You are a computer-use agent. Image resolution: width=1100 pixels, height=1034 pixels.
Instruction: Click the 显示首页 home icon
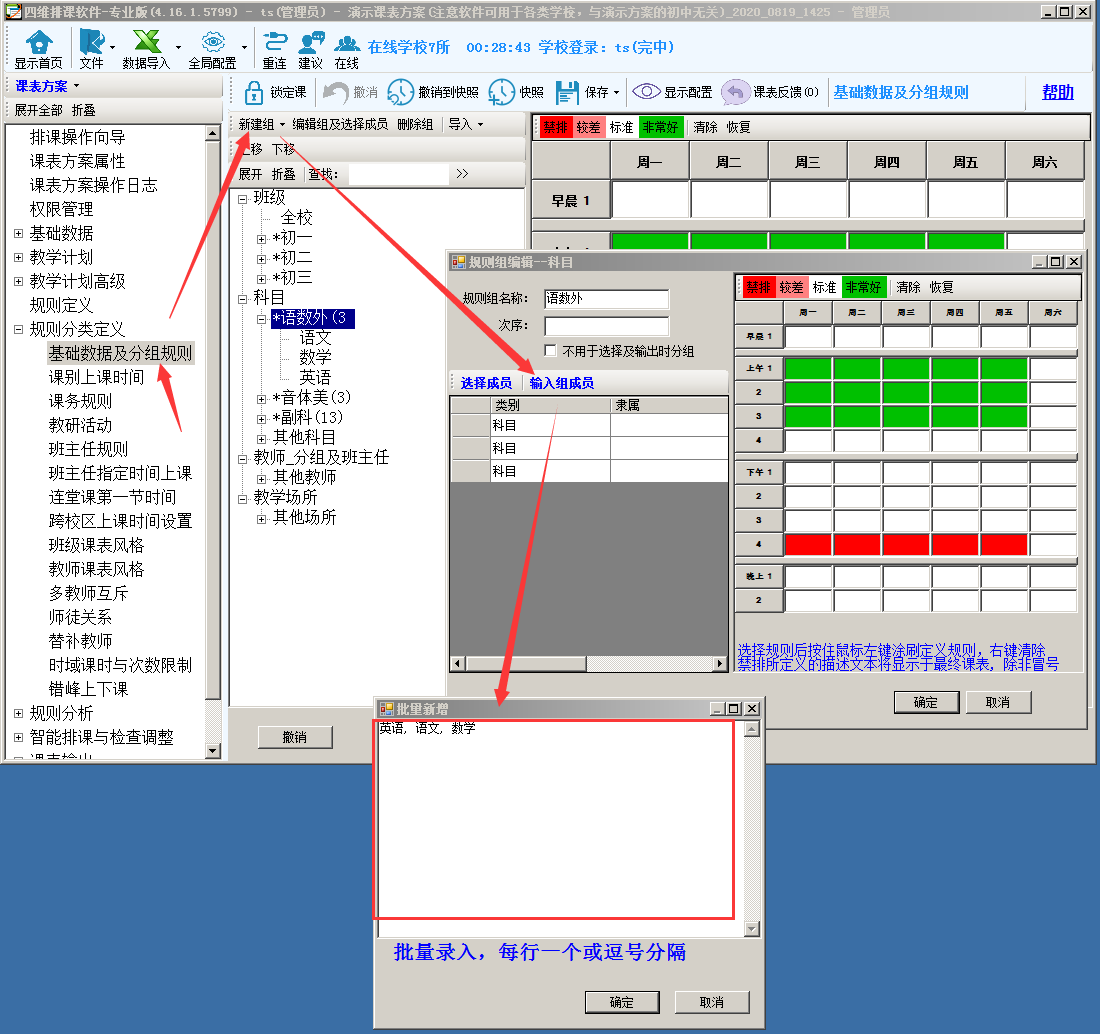tap(38, 43)
